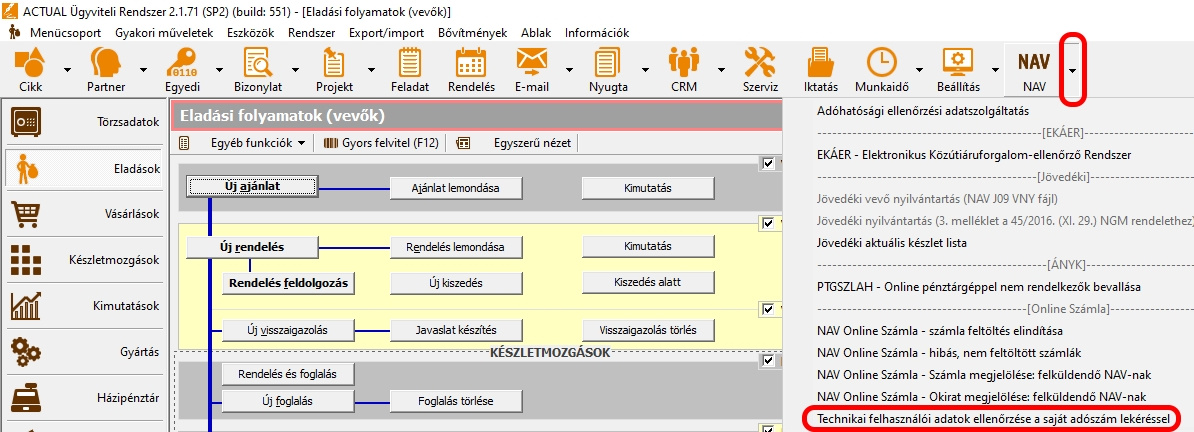Viewport: 1194px width, 432px height.
Task: Expand the Cikk dropdown arrow
Action: pos(67,69)
